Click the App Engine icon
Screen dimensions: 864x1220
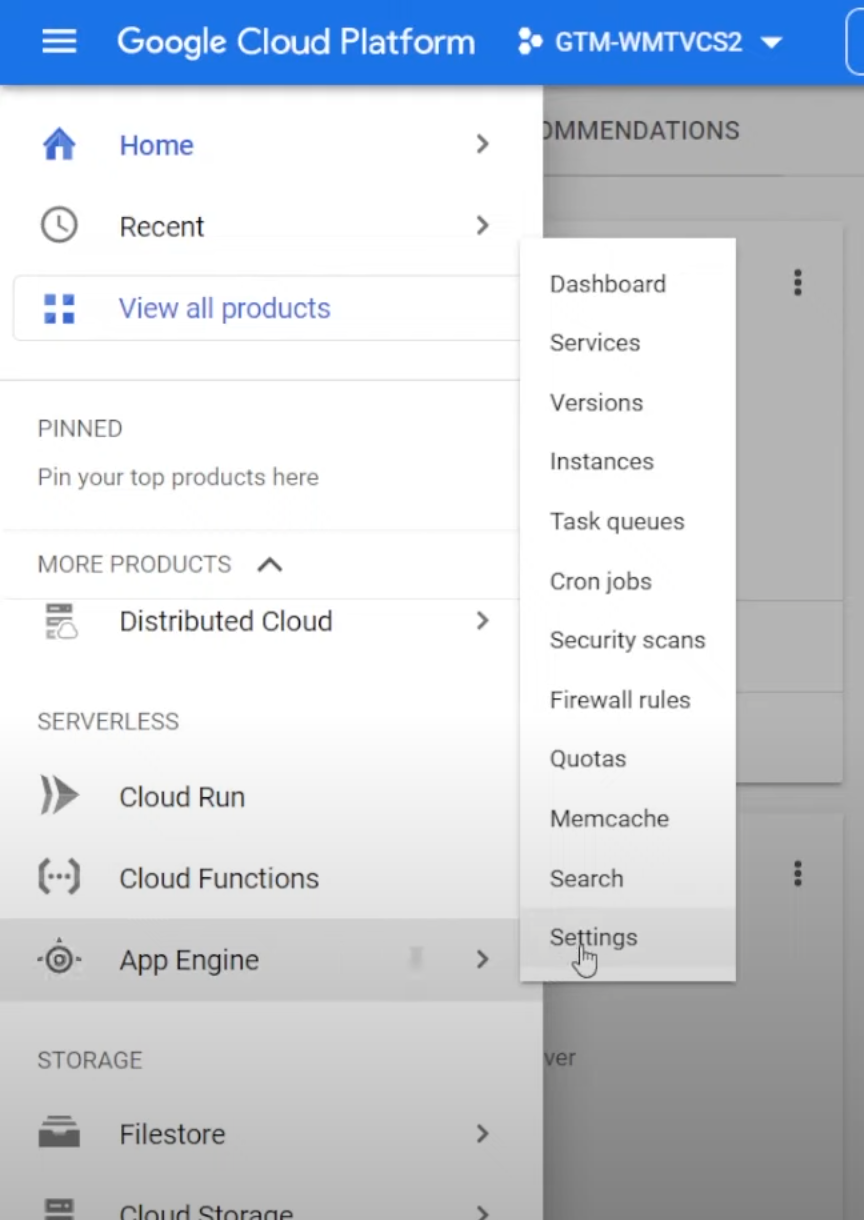coord(59,960)
